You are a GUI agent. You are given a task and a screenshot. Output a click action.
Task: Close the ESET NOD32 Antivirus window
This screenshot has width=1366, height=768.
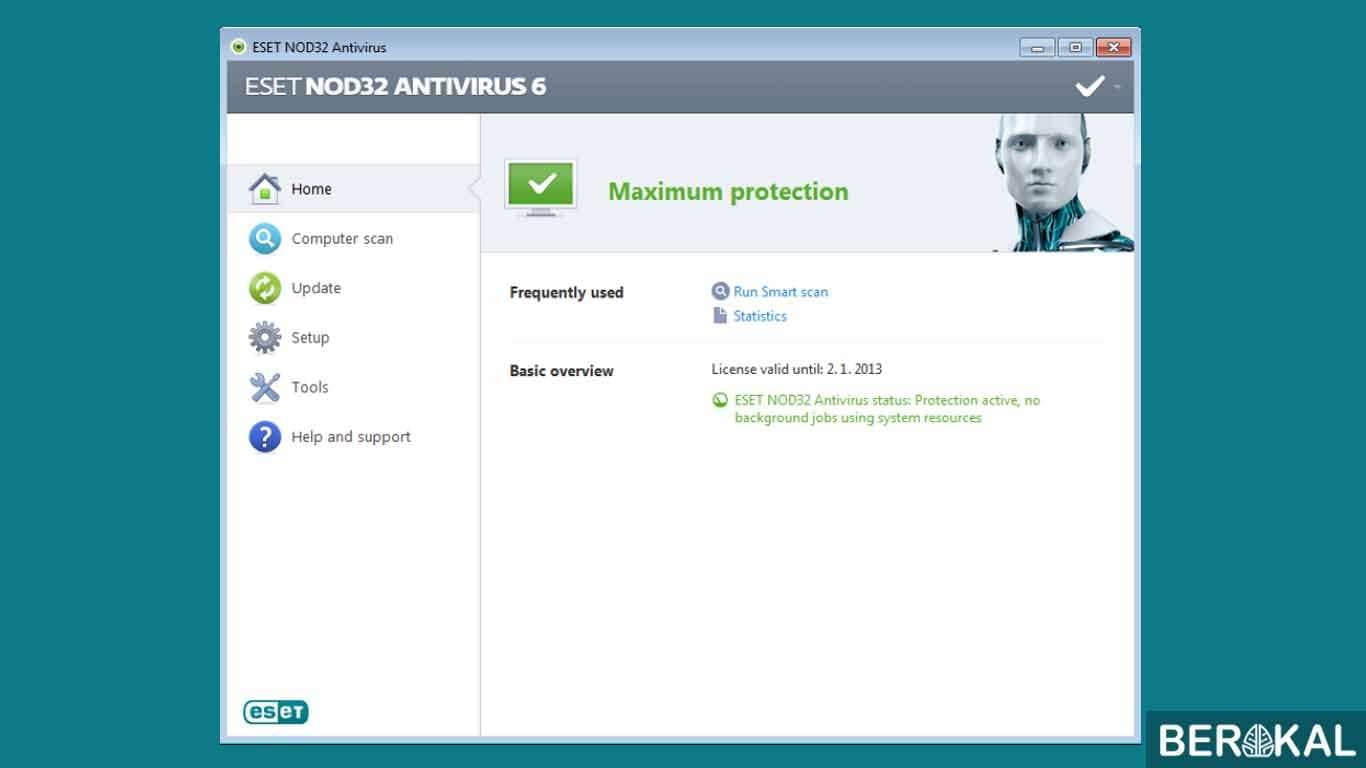tap(1113, 47)
